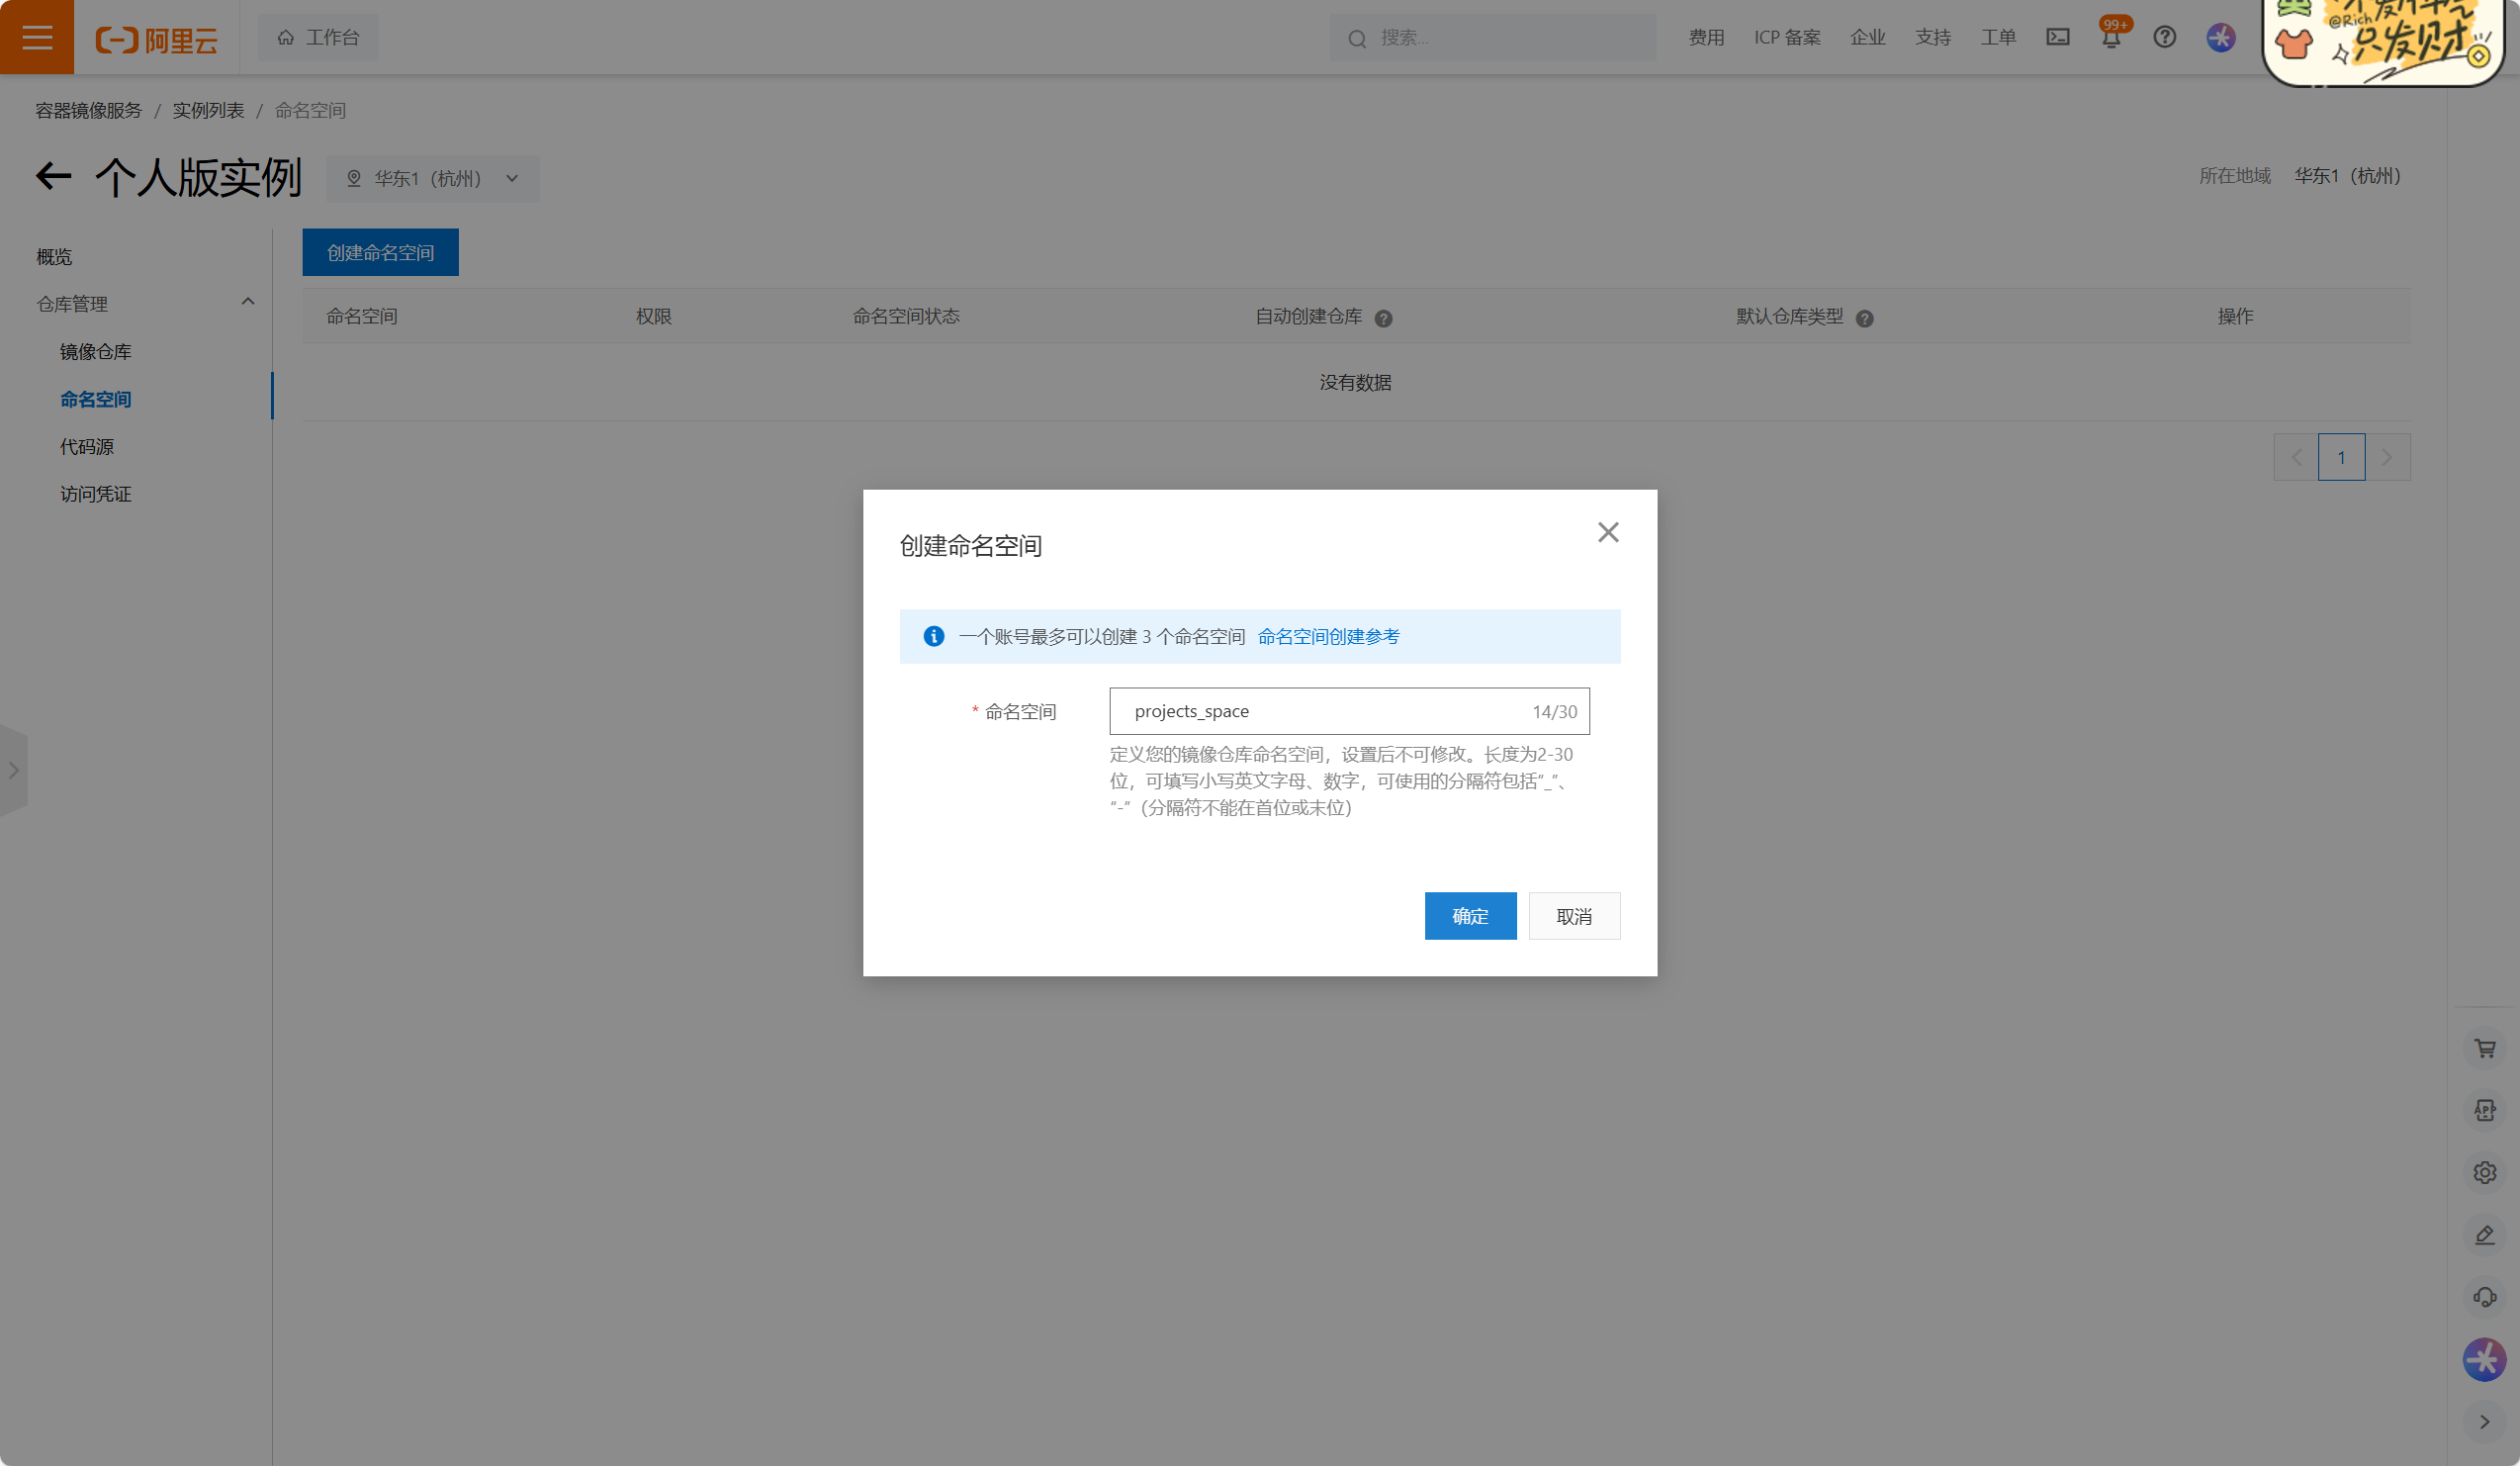2520x1466 pixels.
Task: Collapse the right sidebar chevron
Action: coord(2484,1421)
